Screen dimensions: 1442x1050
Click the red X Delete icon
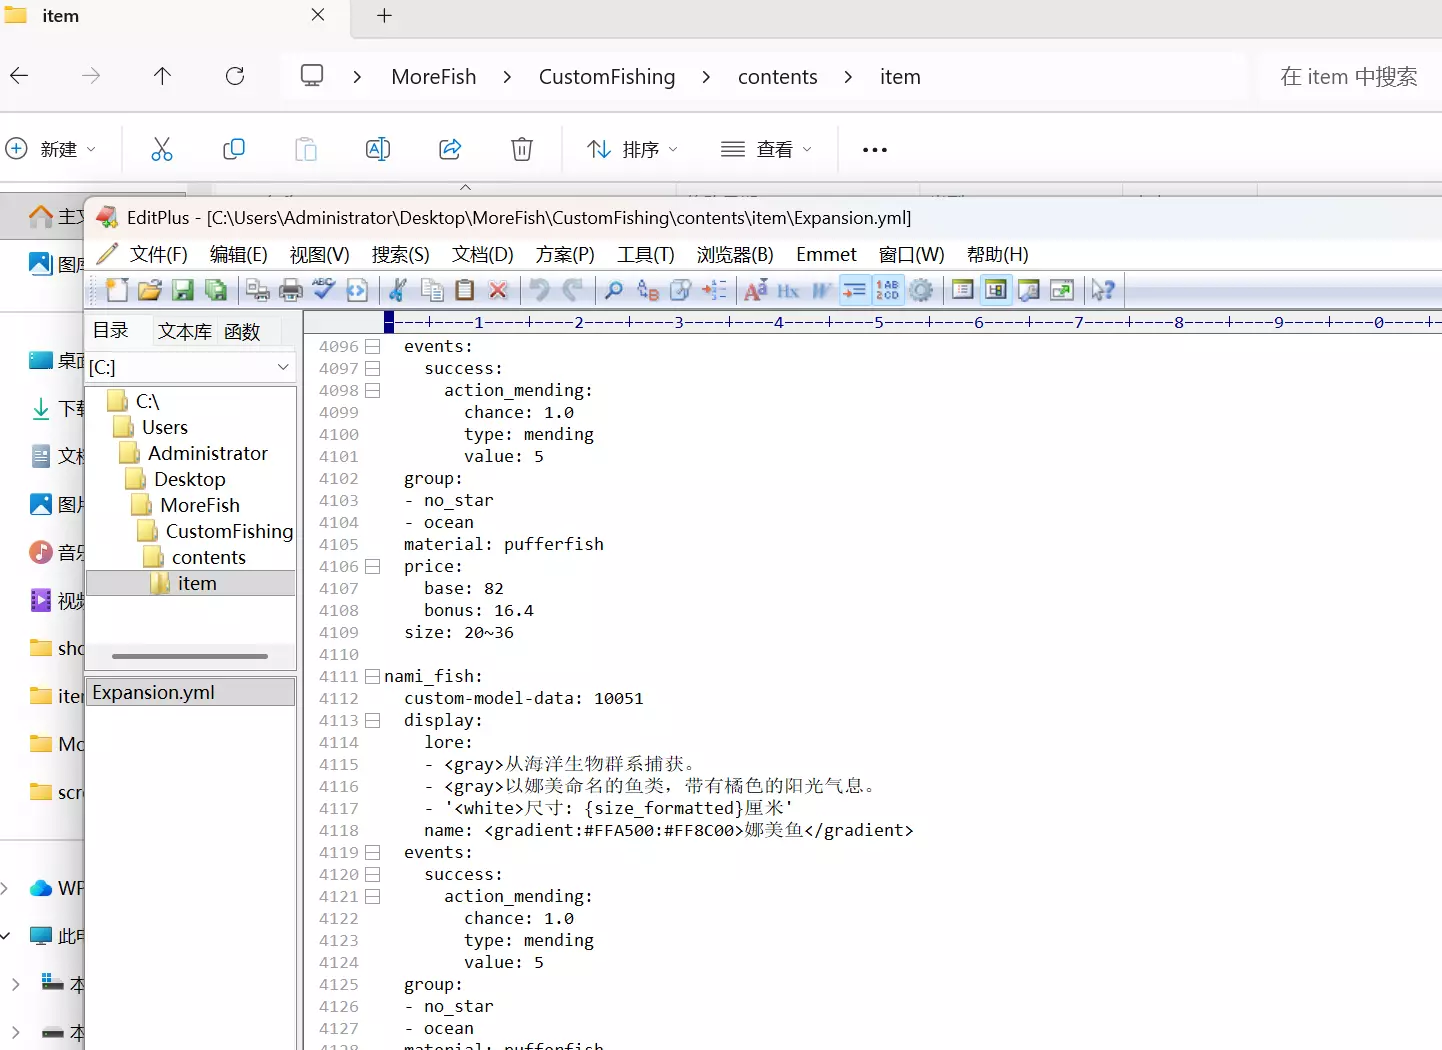pyautogui.click(x=498, y=290)
